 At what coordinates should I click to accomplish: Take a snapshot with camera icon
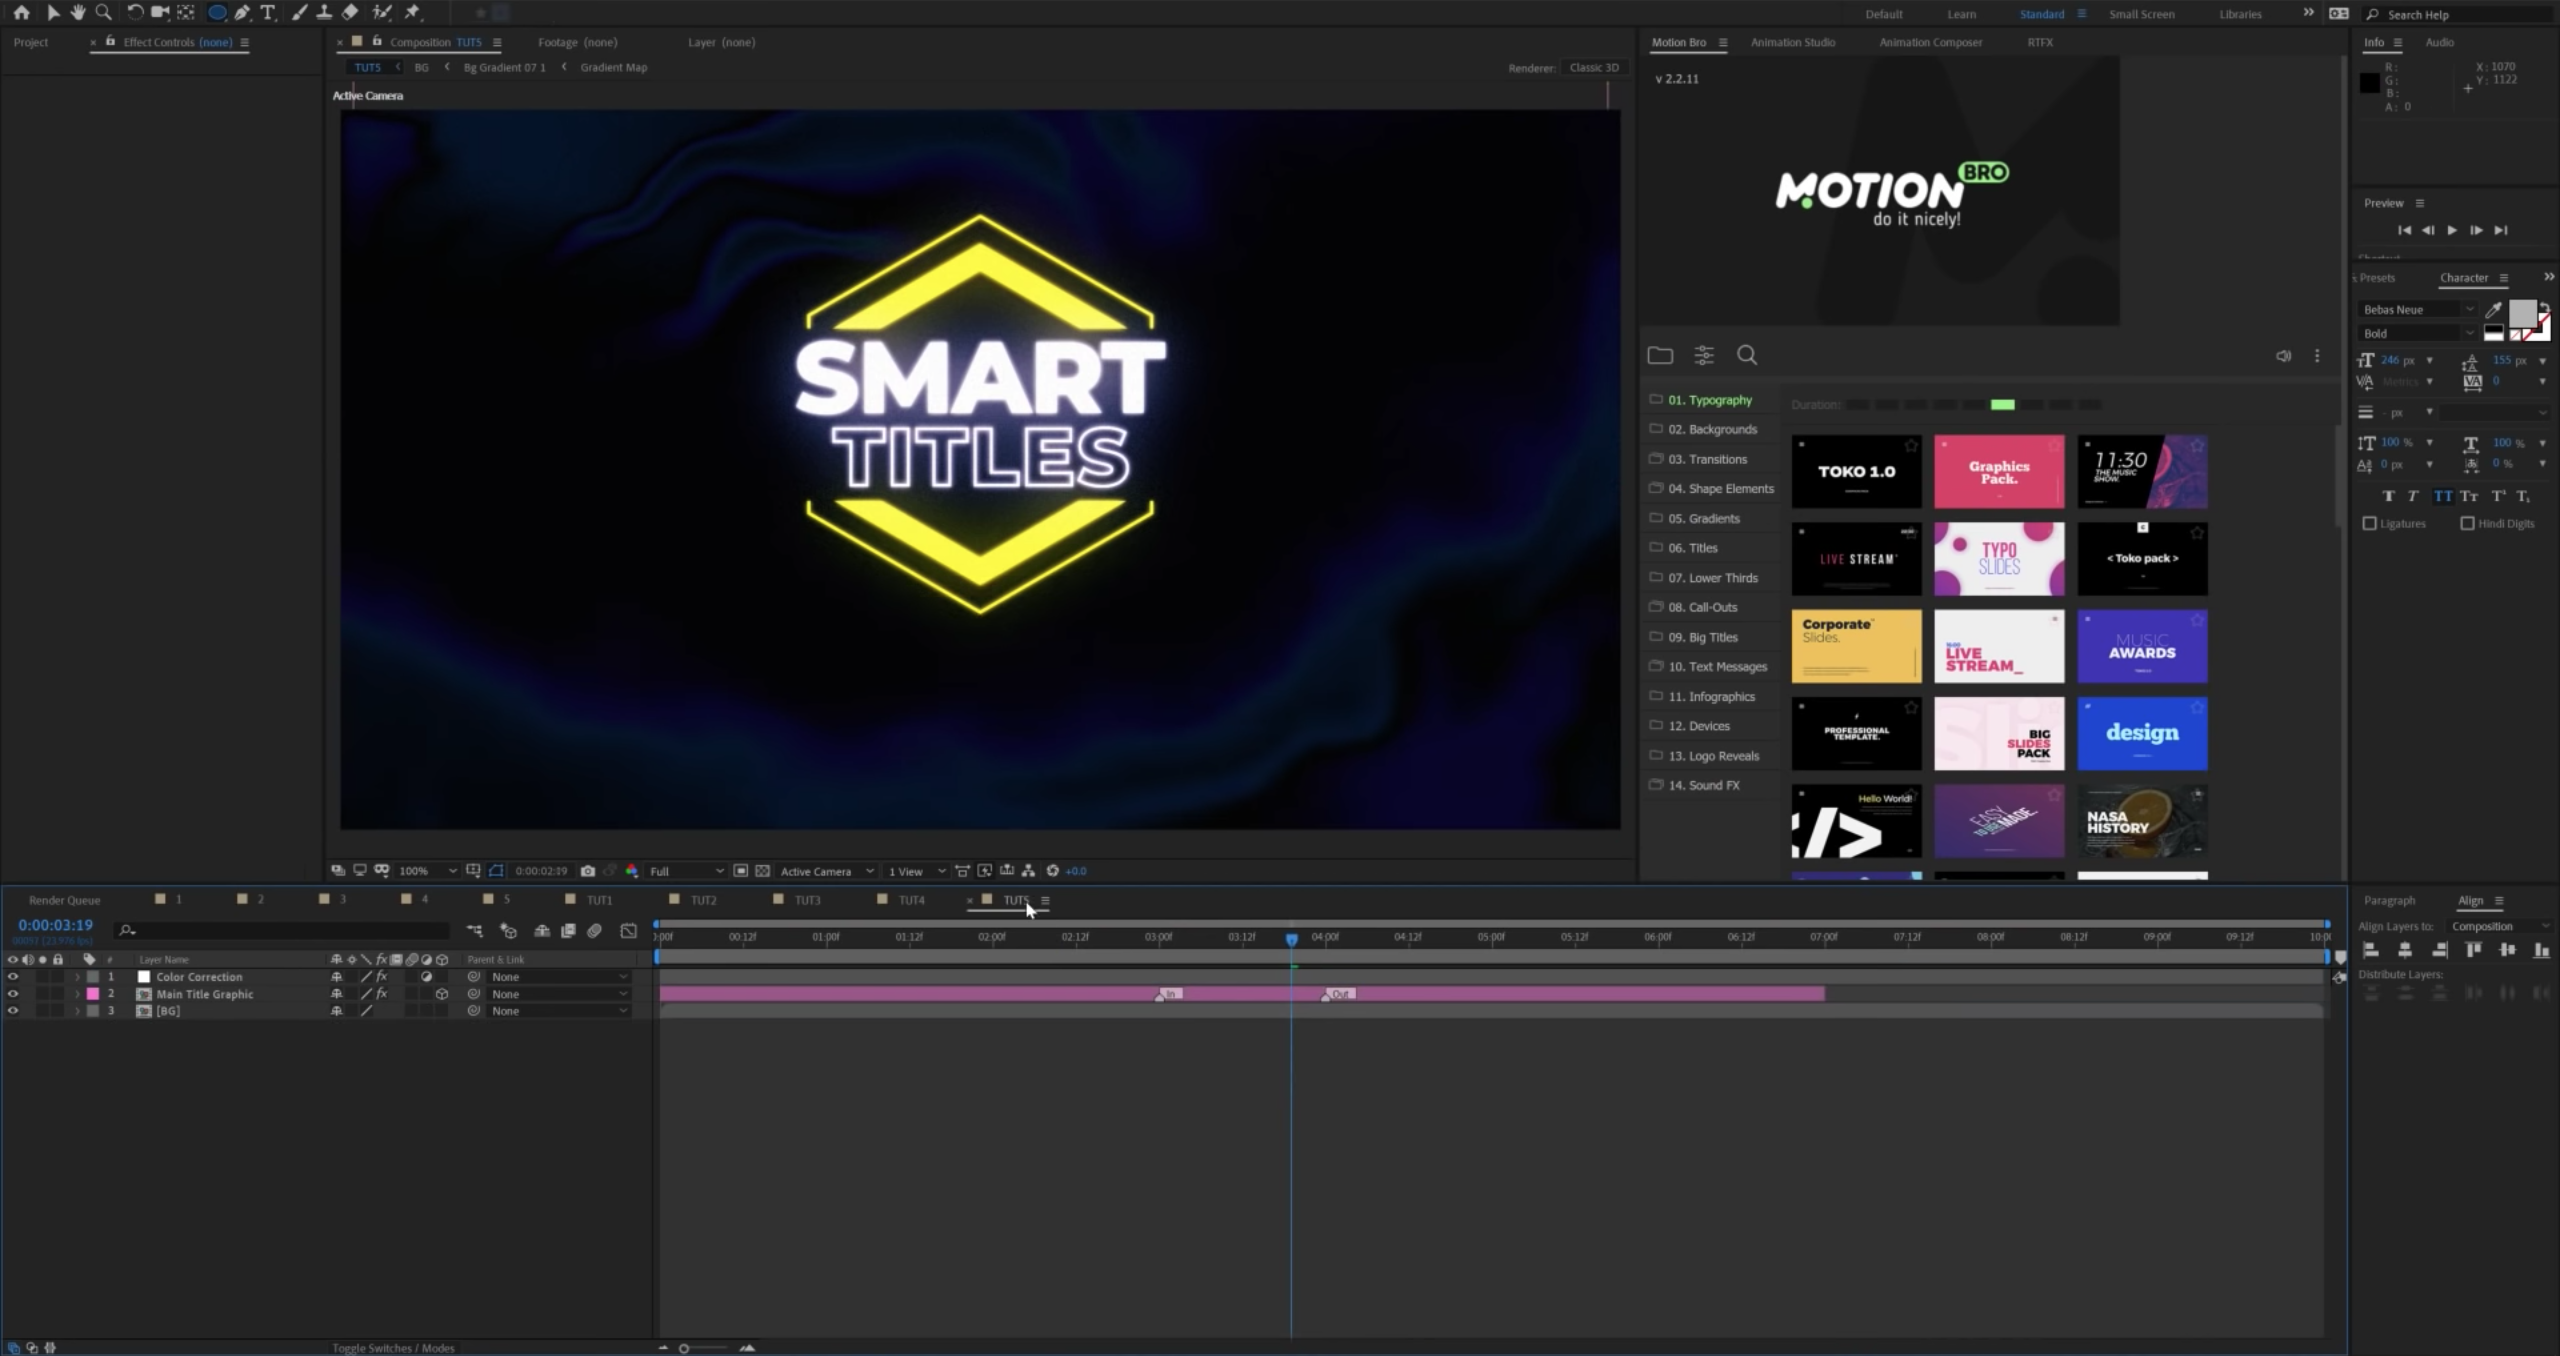click(x=588, y=871)
